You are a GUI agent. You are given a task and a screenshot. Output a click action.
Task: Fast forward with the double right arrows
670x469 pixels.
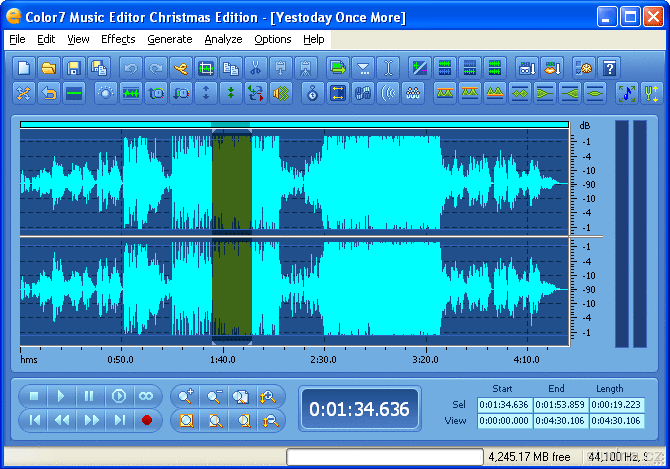click(91, 420)
